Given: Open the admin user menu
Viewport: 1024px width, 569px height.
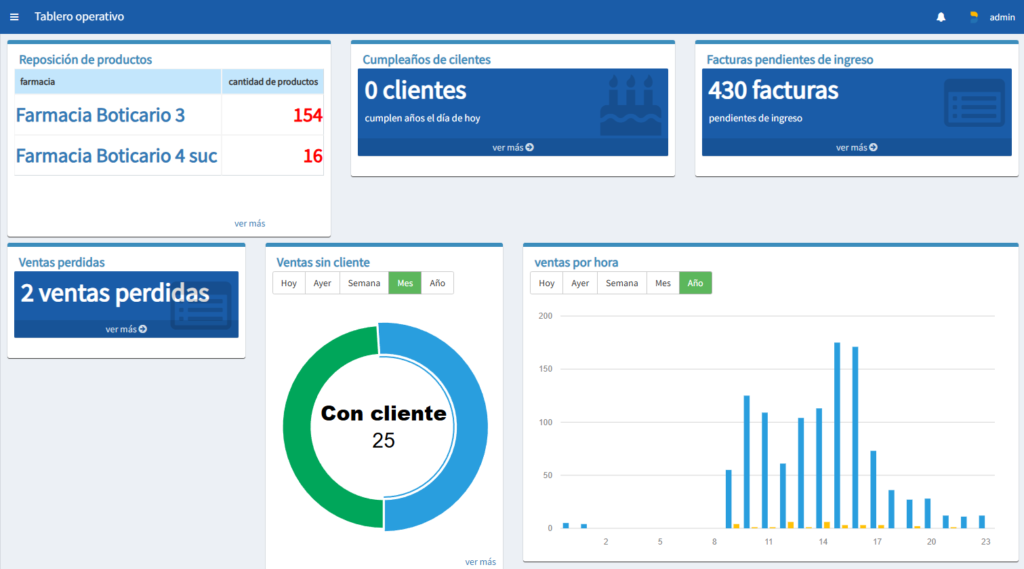Looking at the screenshot, I should (1001, 17).
